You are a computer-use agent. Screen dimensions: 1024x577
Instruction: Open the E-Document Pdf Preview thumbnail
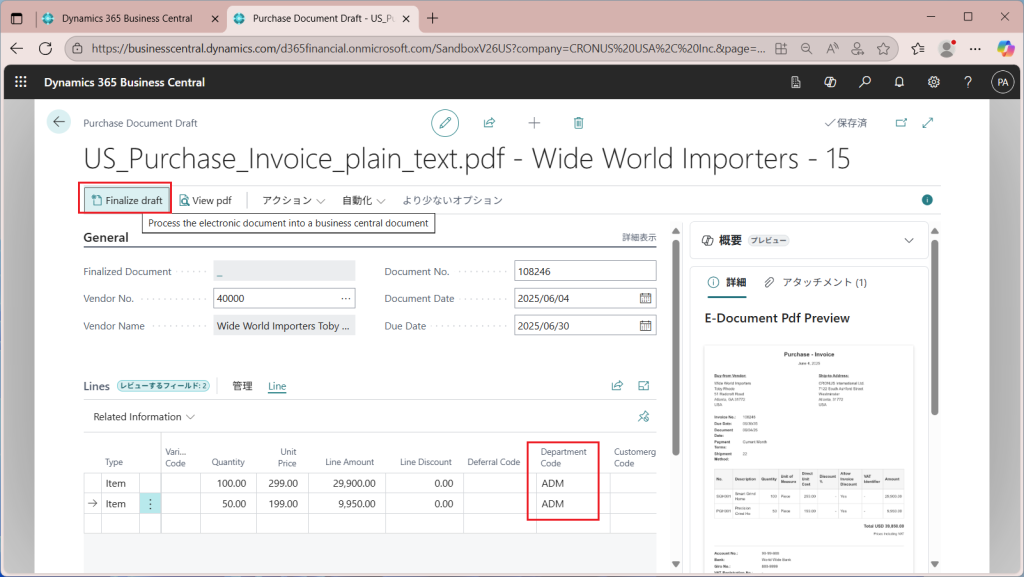[808, 459]
